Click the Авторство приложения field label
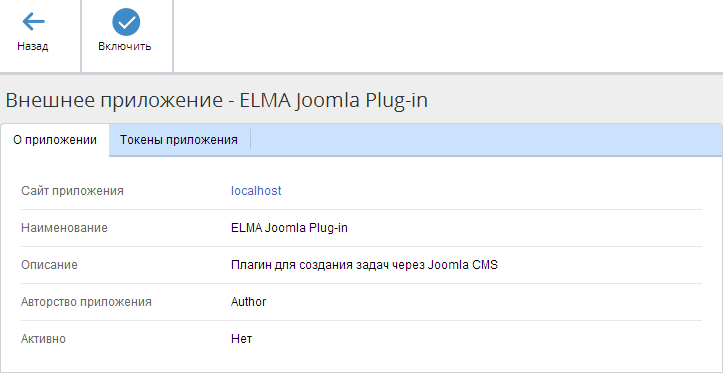The width and height of the screenshot is (723, 373). pos(86,302)
